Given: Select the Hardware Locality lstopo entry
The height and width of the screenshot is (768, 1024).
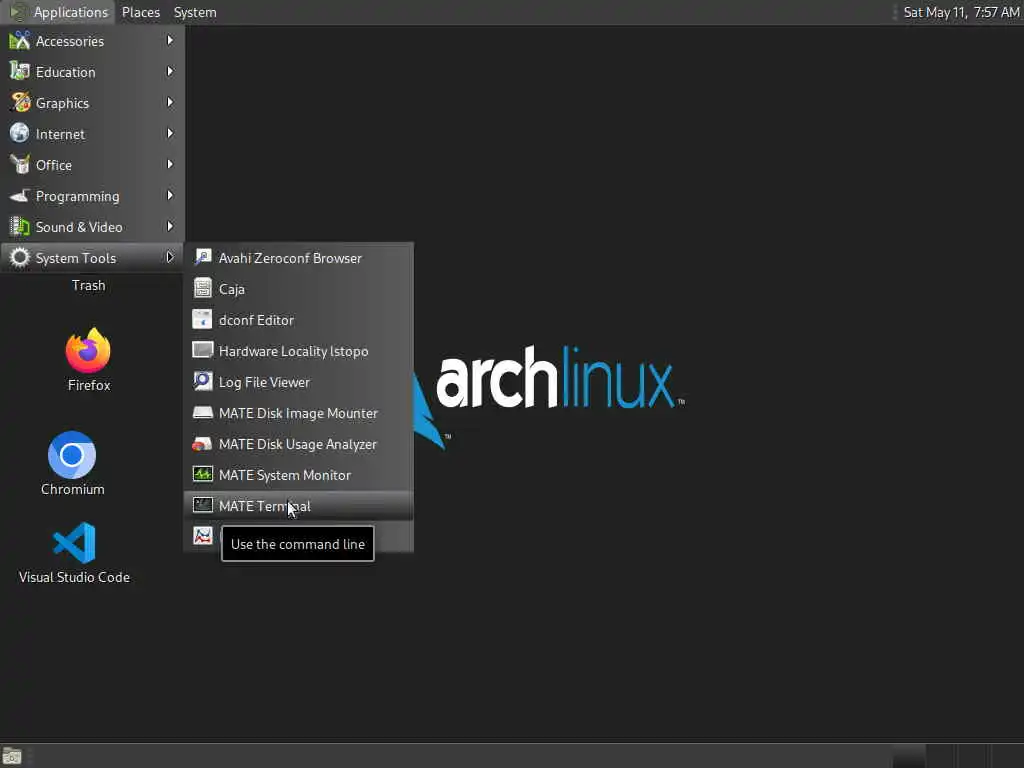Looking at the screenshot, I should point(299,350).
